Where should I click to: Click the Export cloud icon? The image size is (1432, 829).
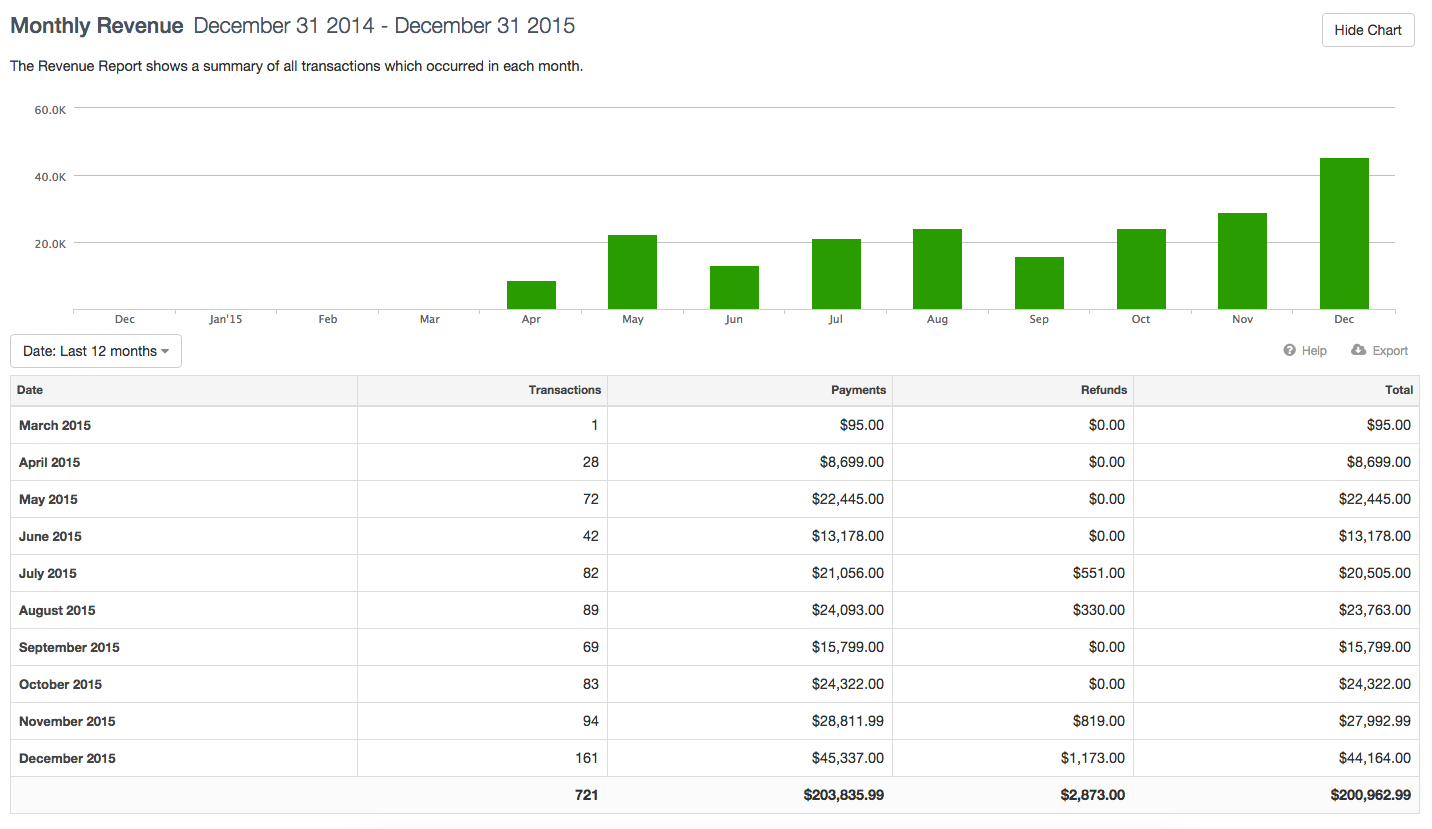coord(1358,350)
